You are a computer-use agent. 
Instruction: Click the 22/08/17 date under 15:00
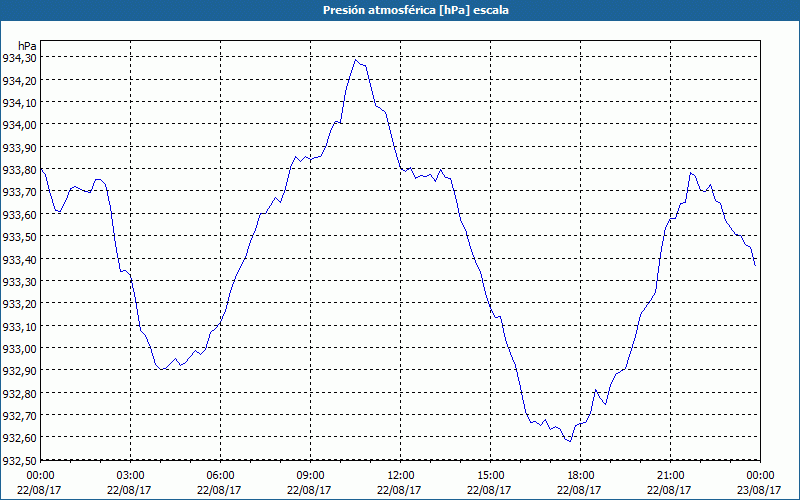click(x=489, y=490)
